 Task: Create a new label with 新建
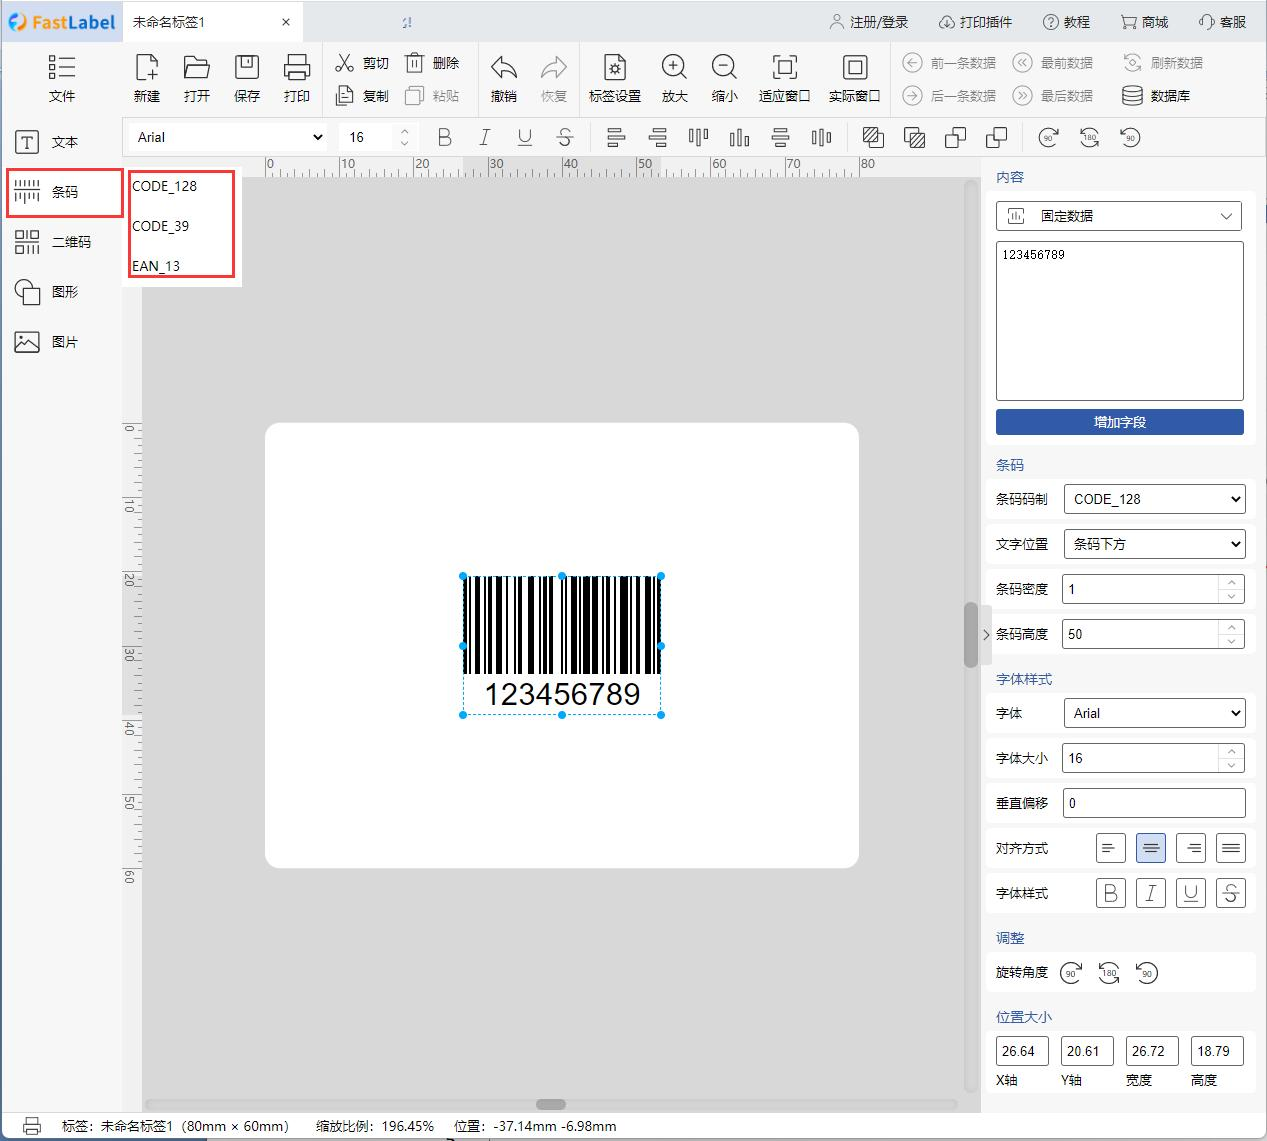[147, 78]
